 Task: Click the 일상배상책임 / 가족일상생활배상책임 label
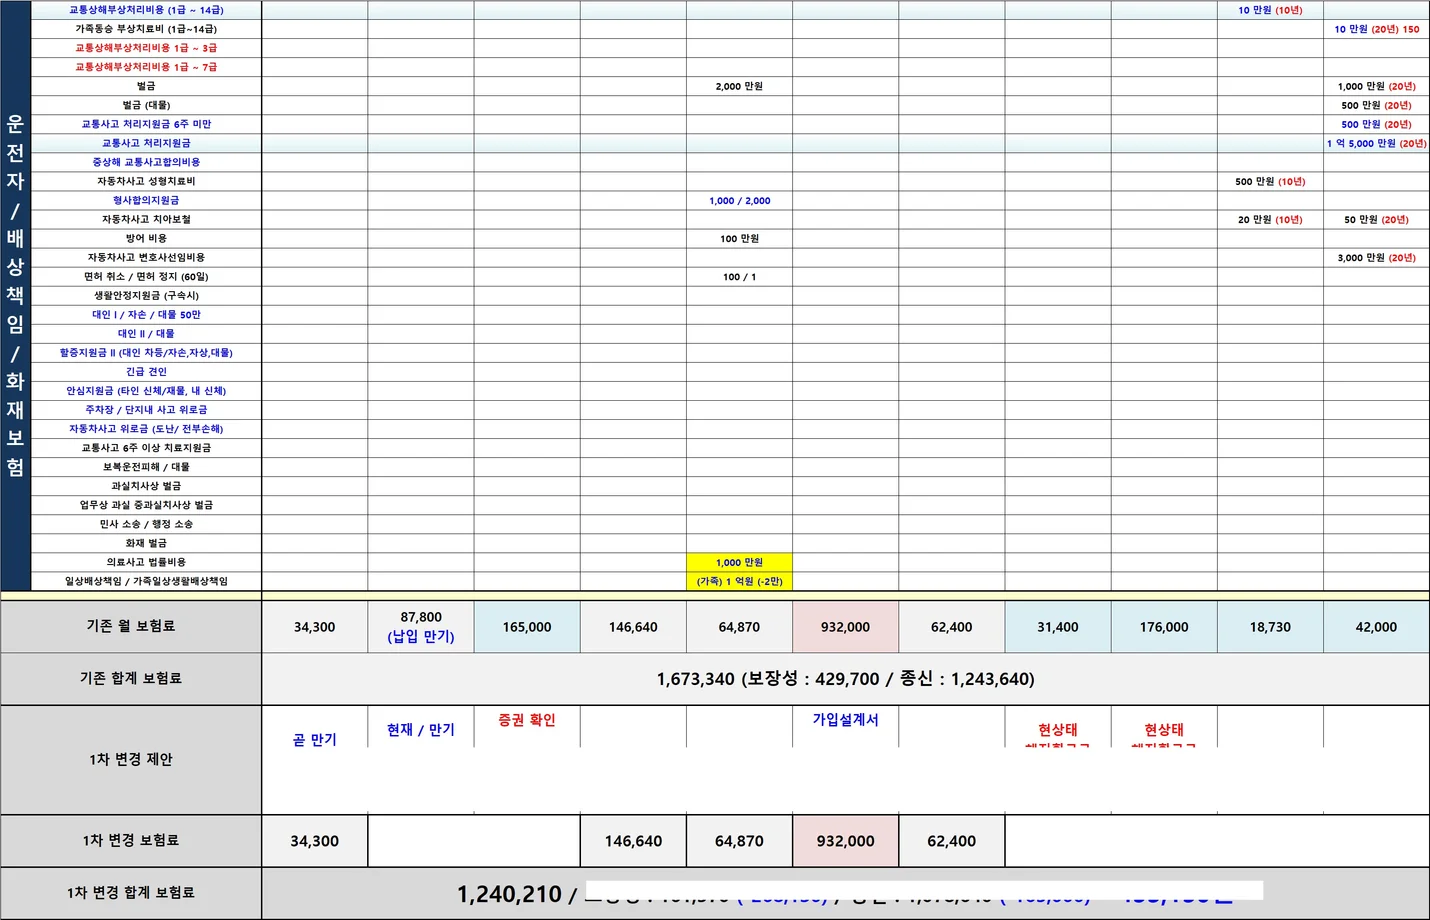(x=146, y=580)
